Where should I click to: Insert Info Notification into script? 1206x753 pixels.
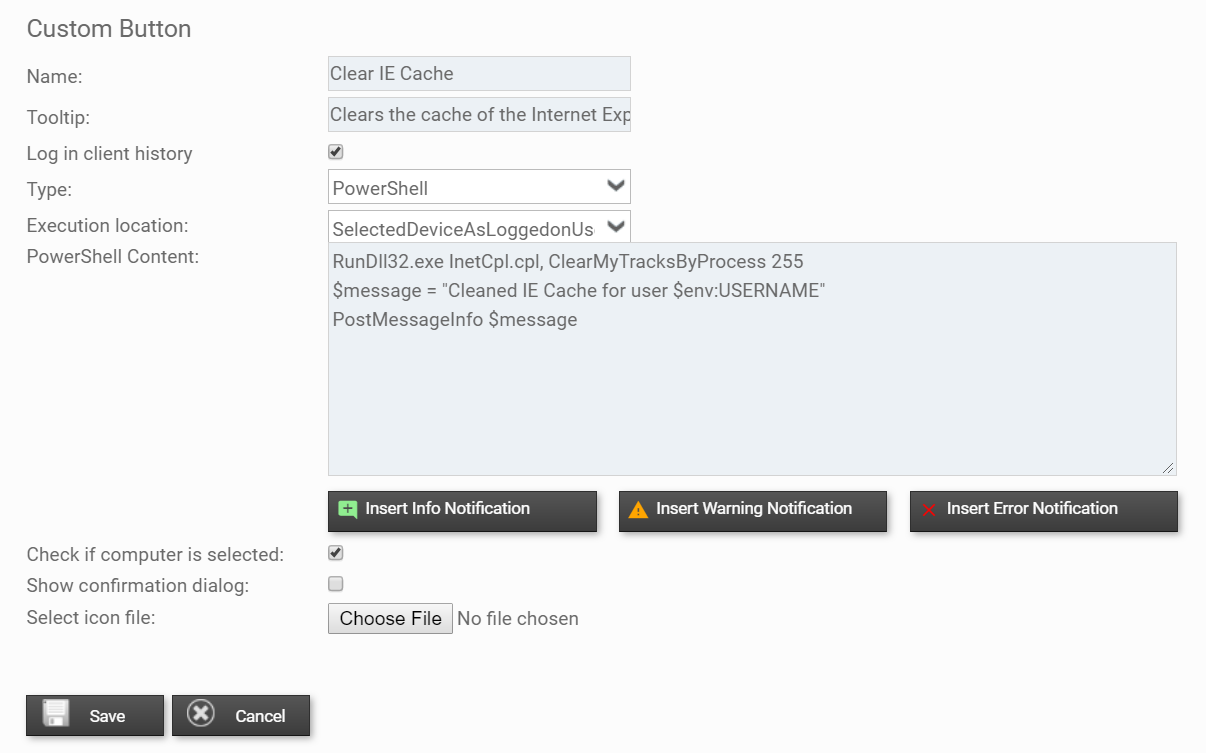tap(462, 510)
